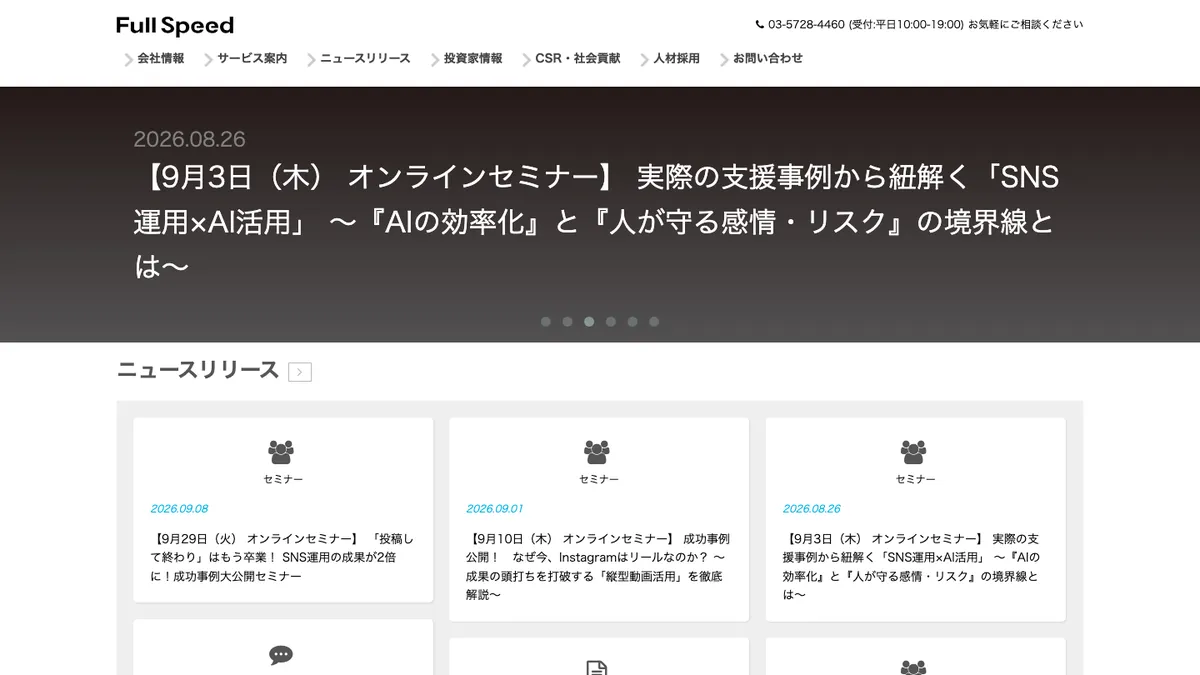Open 9月10日（木）Instagram reel seminar article
The image size is (1200, 675).
597,566
